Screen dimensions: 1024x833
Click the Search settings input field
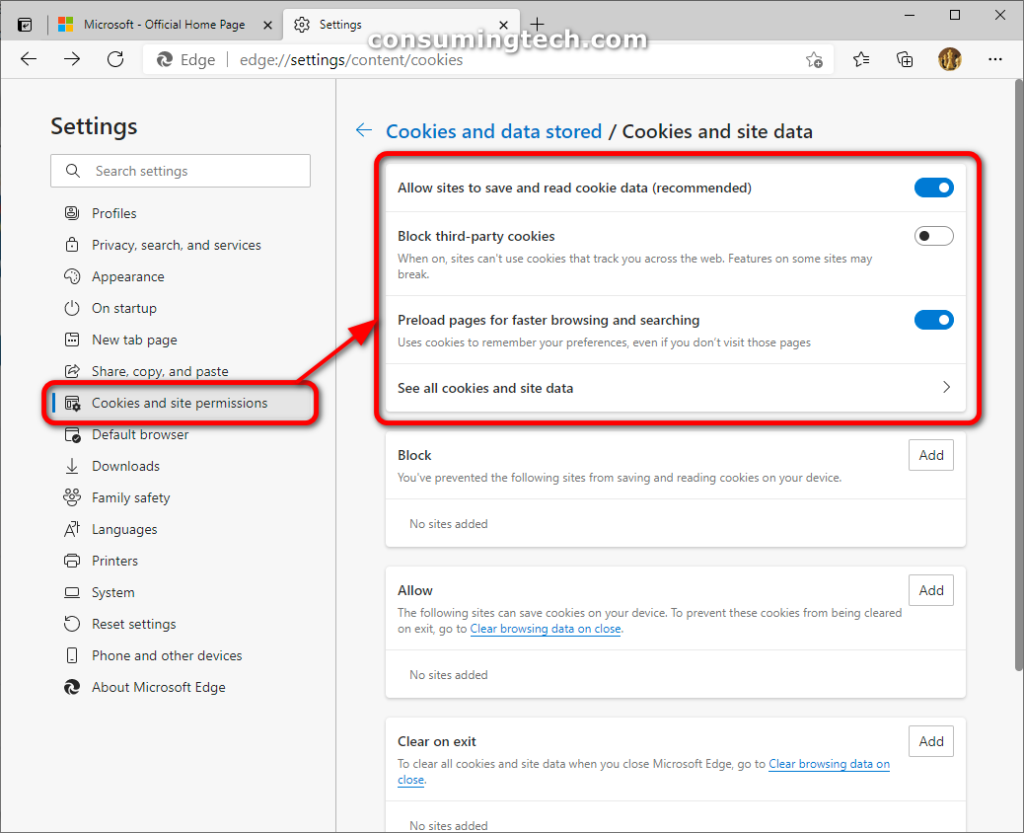coord(180,171)
